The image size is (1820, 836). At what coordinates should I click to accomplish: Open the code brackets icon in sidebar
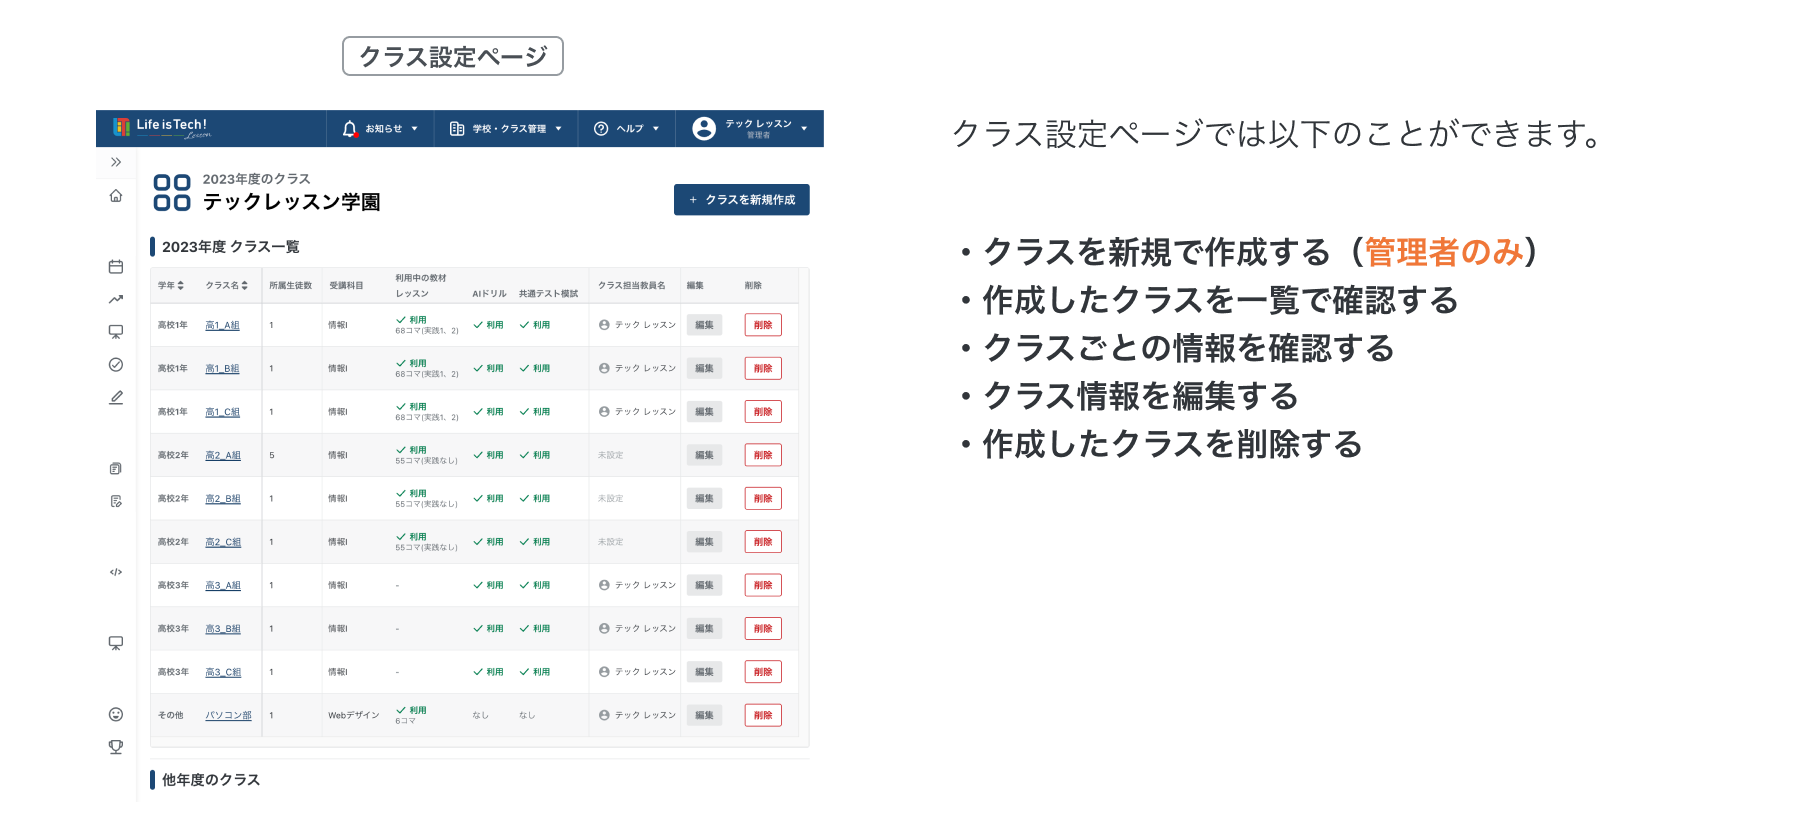pyautogui.click(x=116, y=572)
